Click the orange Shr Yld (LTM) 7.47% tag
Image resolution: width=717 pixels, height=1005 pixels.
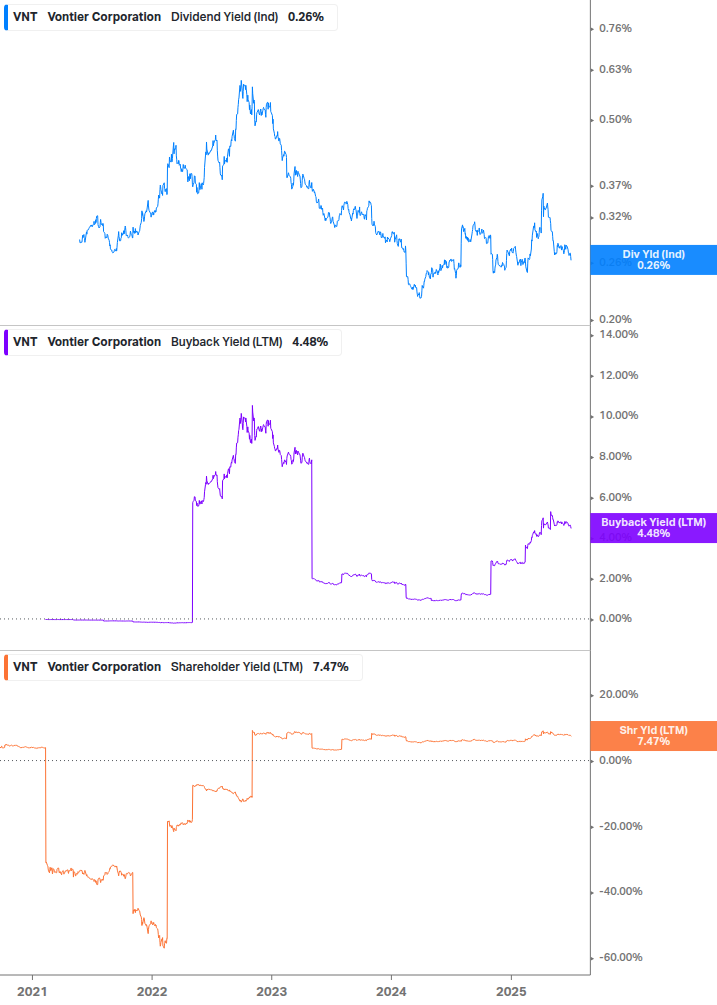pyautogui.click(x=654, y=736)
